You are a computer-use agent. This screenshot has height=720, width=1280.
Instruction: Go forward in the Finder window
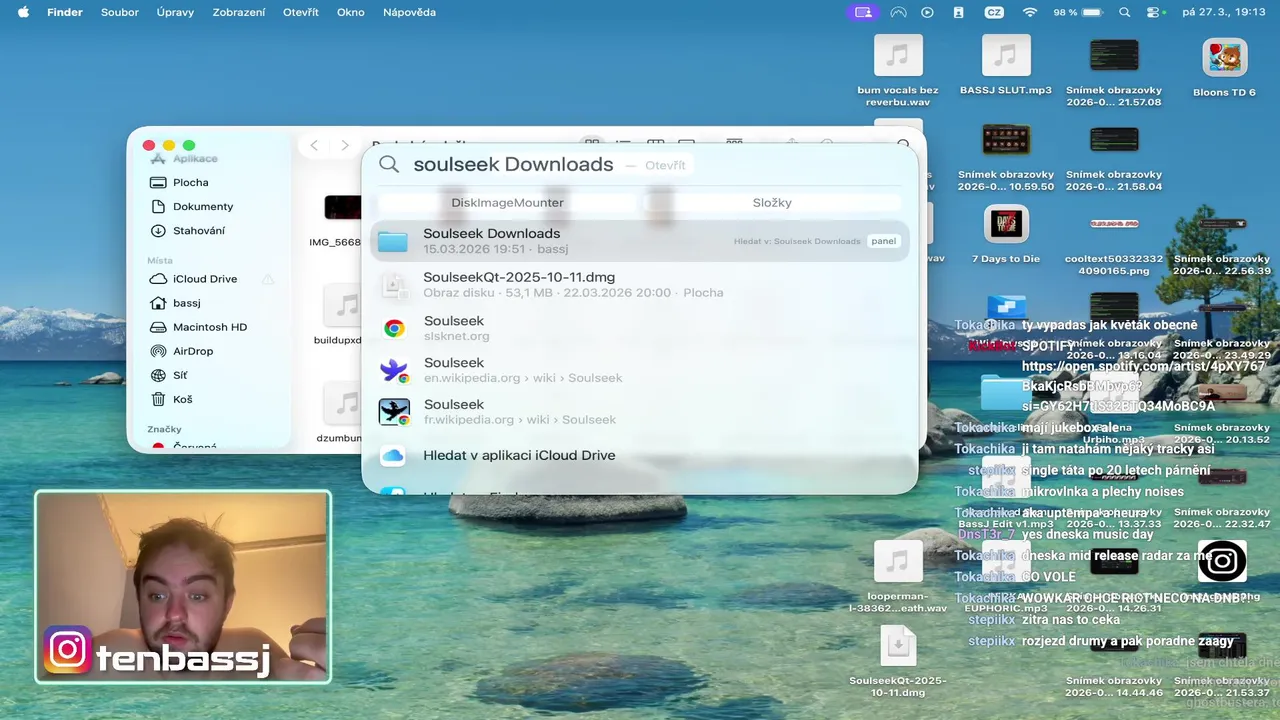345,145
